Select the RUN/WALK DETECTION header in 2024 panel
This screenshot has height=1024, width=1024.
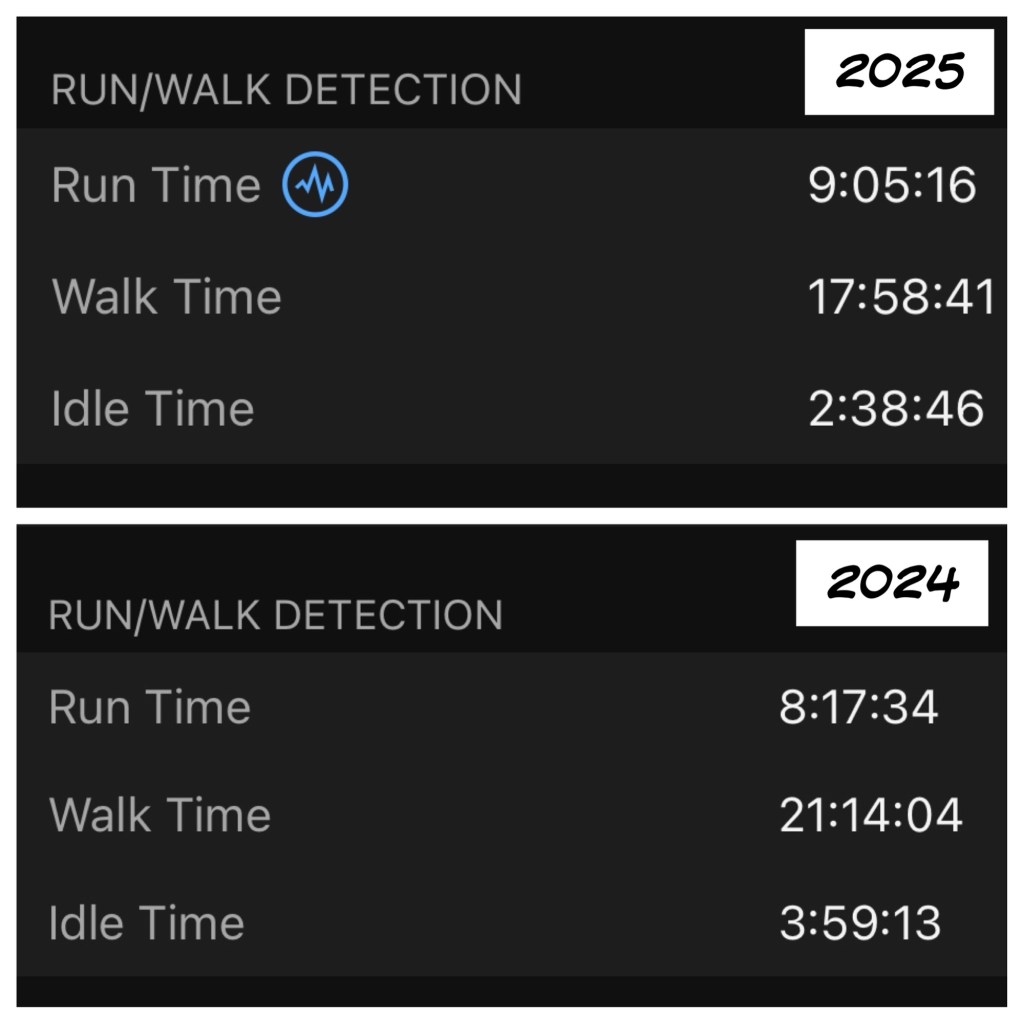click(275, 615)
